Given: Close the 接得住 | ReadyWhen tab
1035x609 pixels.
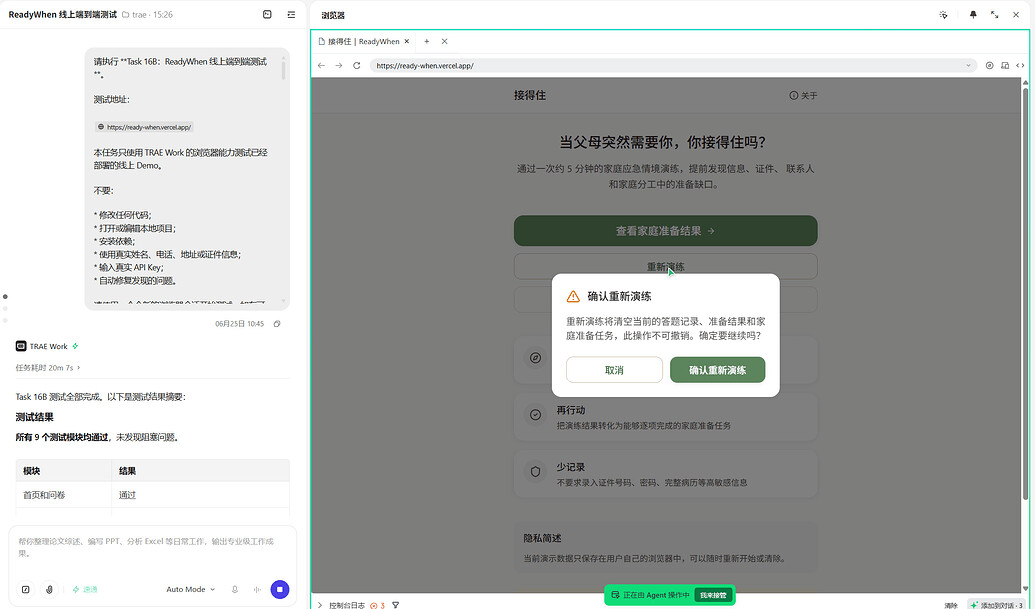Looking at the screenshot, I should [407, 41].
